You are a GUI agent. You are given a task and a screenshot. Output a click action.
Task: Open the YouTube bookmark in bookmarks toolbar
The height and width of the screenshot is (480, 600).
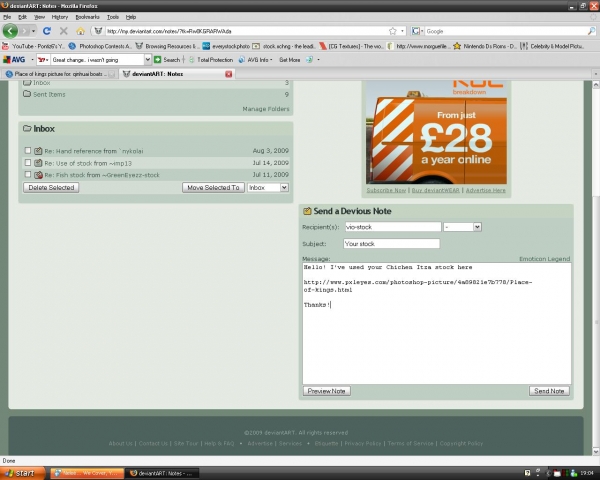click(34, 46)
